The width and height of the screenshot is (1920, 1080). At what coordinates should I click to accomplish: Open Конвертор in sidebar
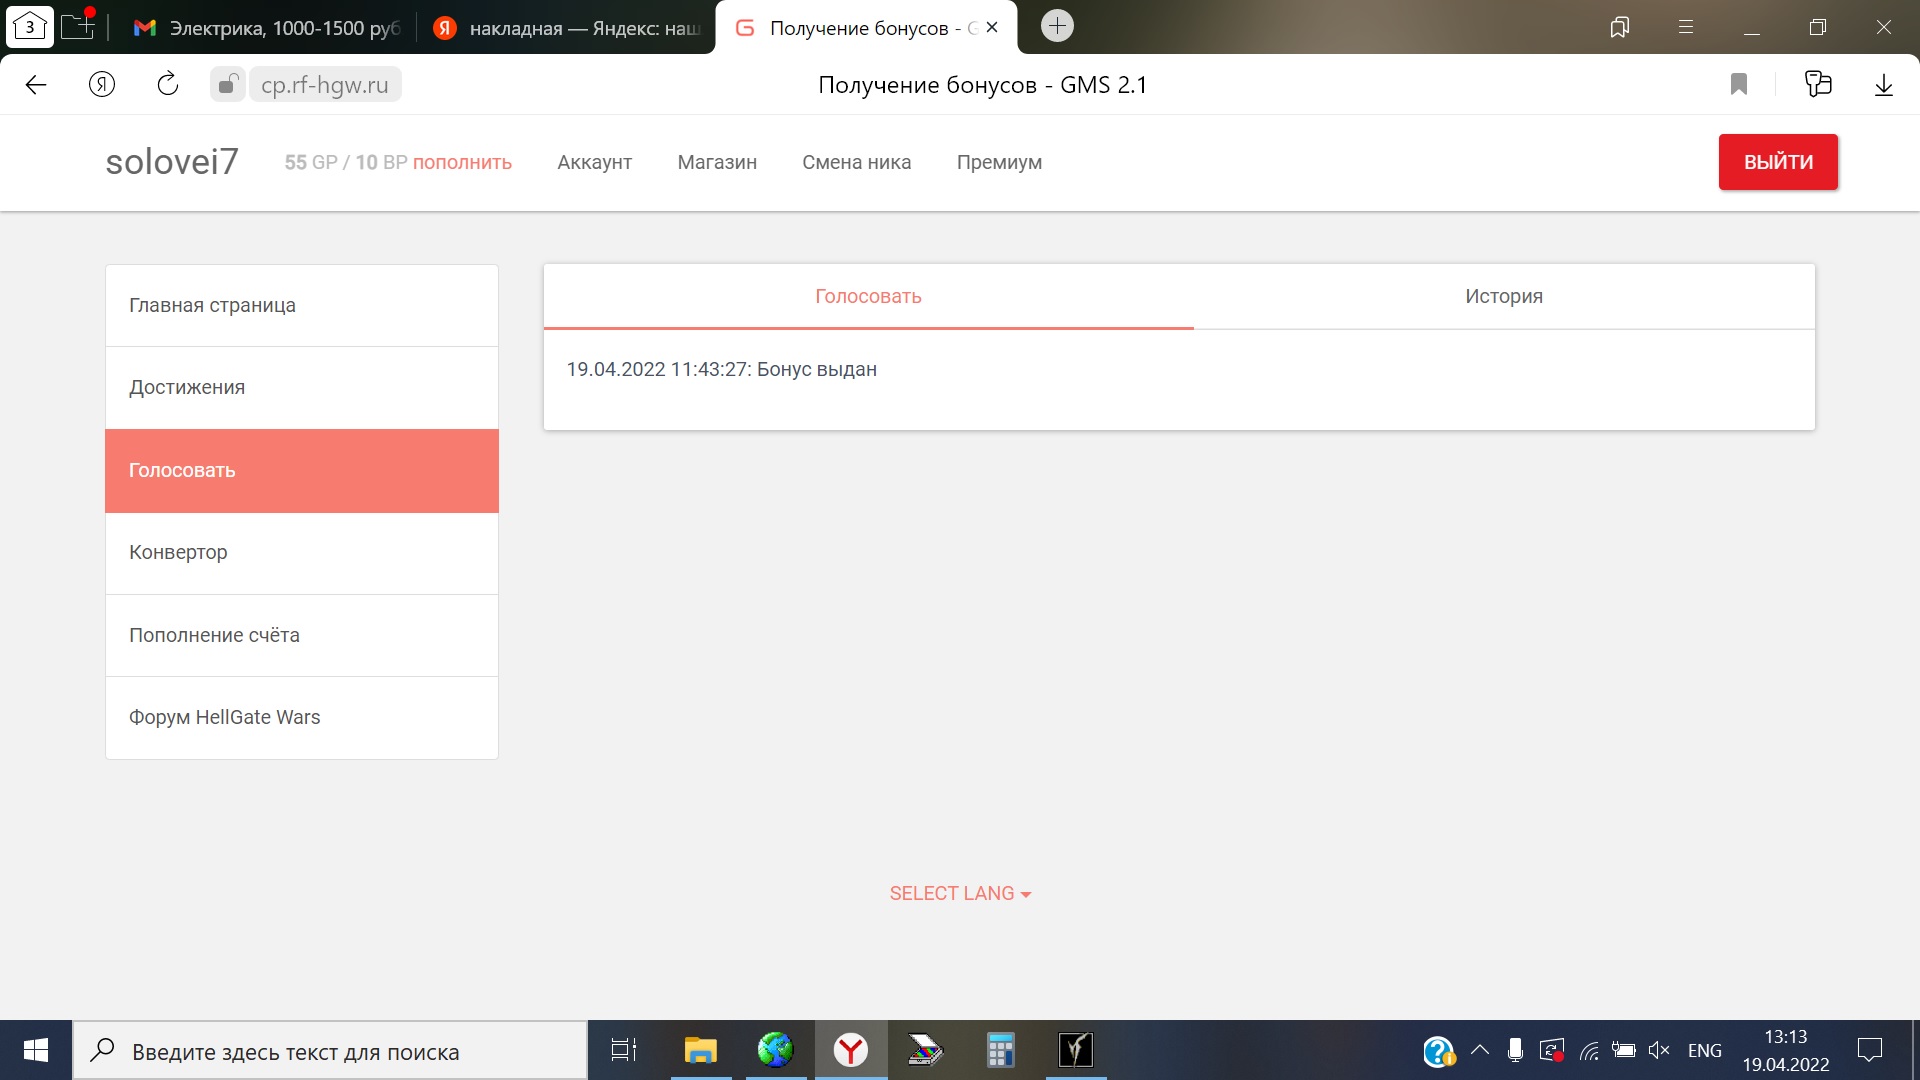302,553
